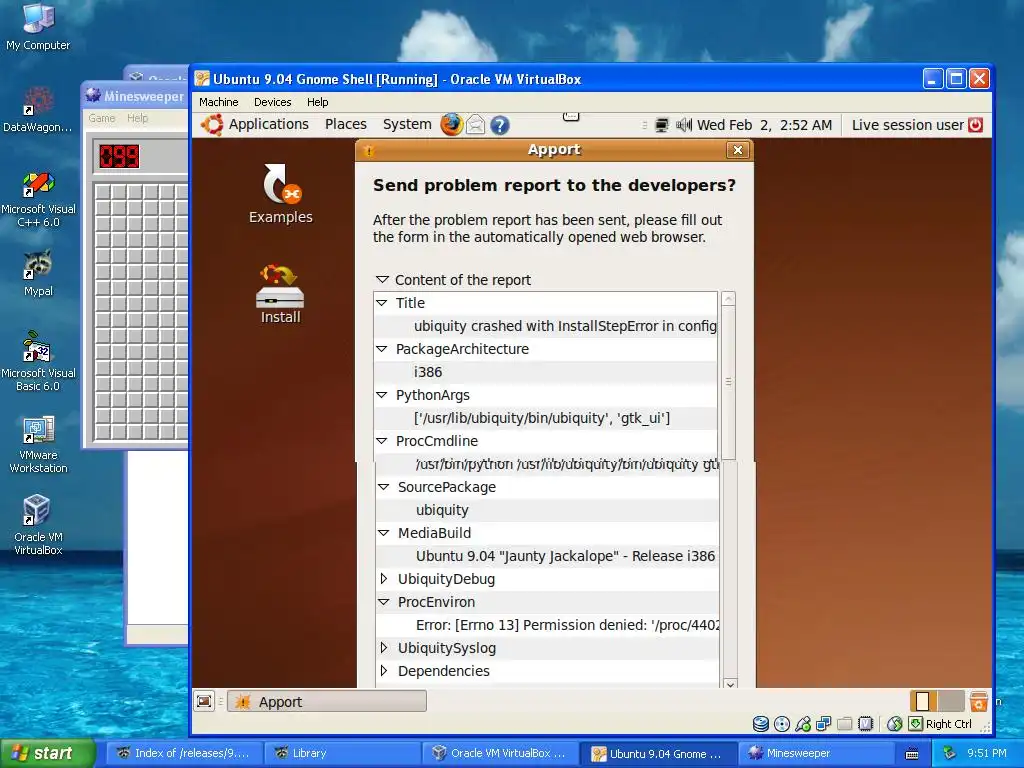Expand the Dependencies tree row

tap(384, 671)
